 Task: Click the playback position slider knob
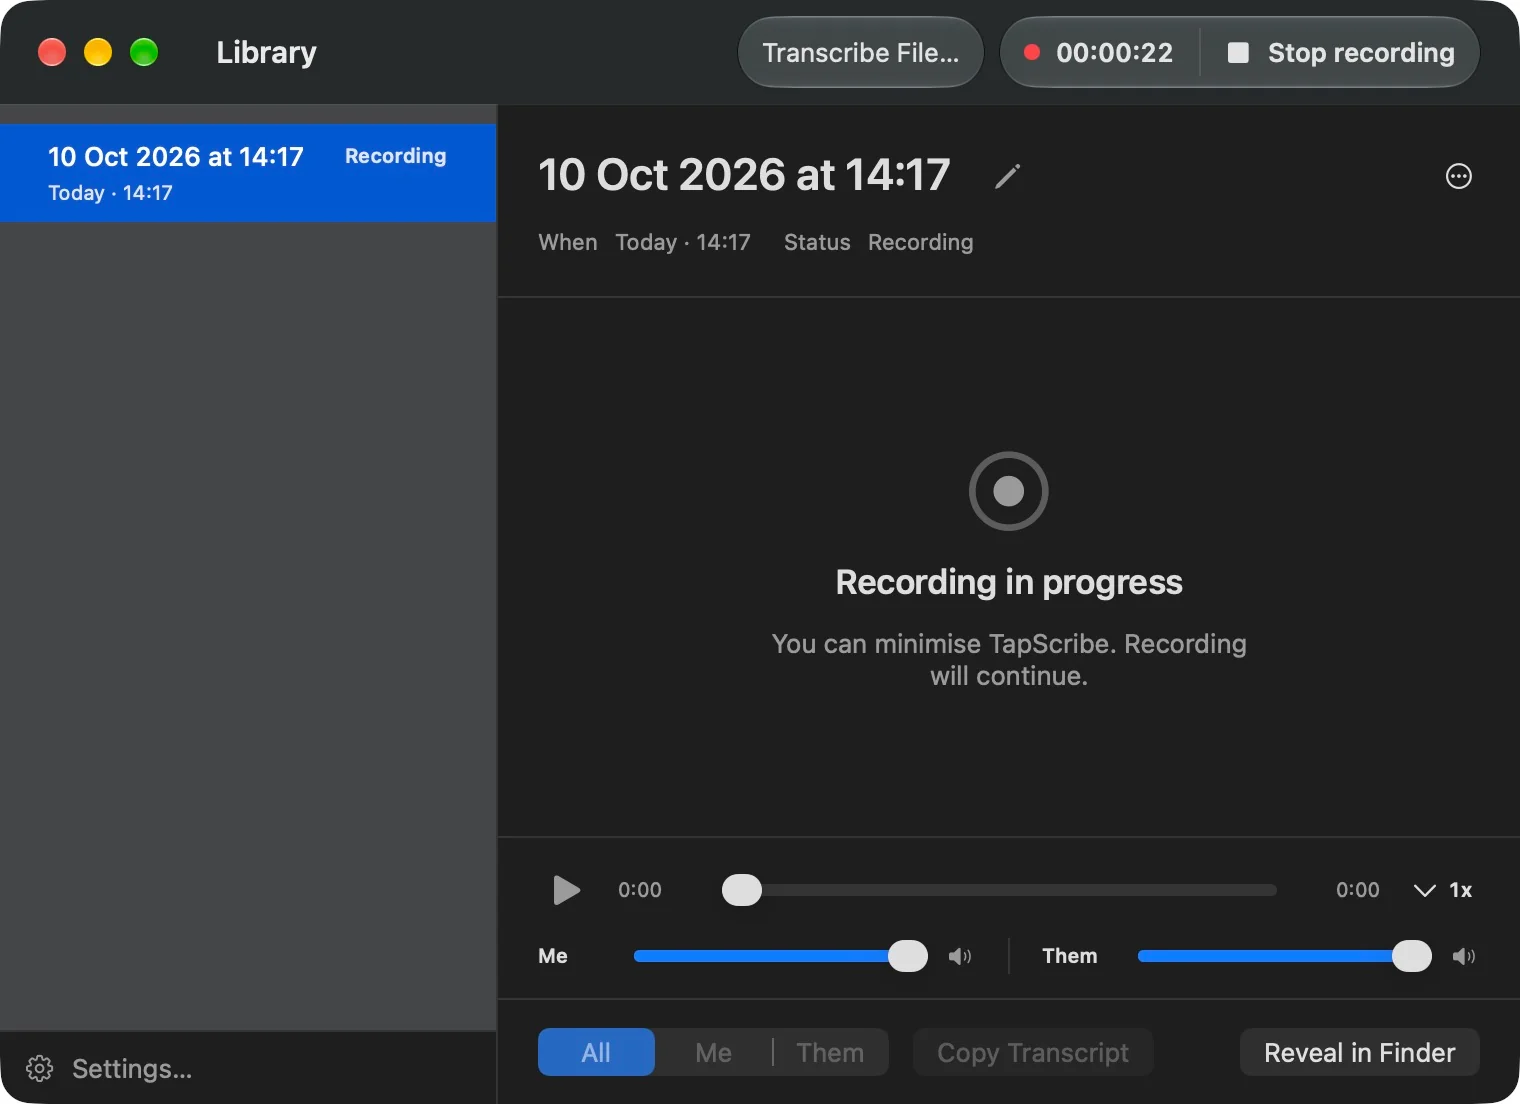tap(742, 890)
